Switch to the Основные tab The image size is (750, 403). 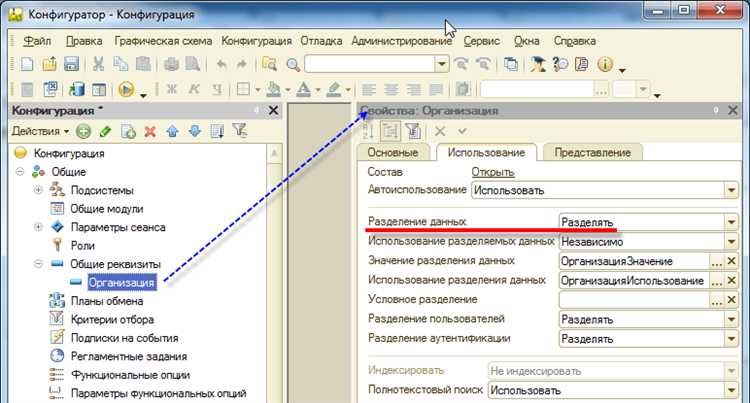pyautogui.click(x=393, y=152)
